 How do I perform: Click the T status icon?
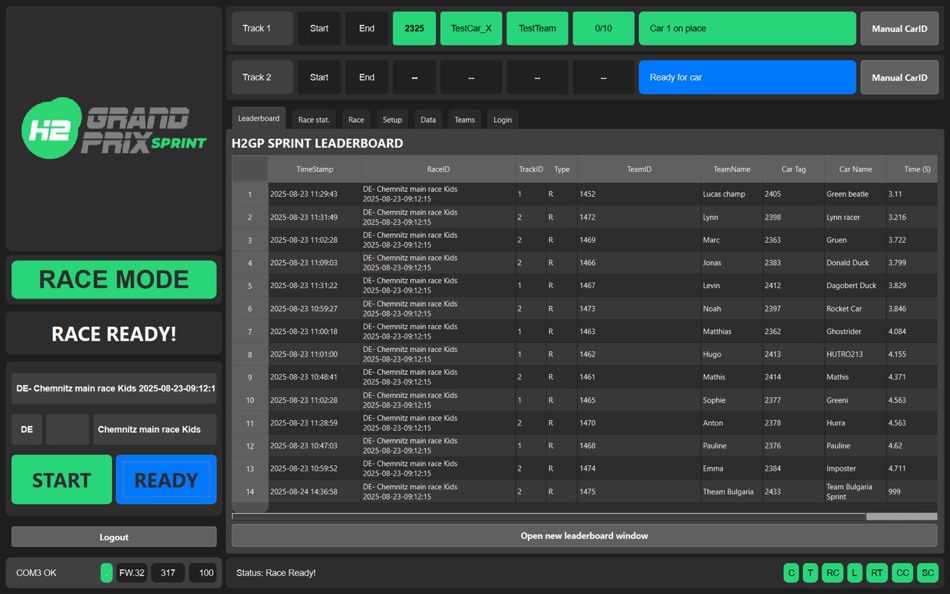(811, 572)
